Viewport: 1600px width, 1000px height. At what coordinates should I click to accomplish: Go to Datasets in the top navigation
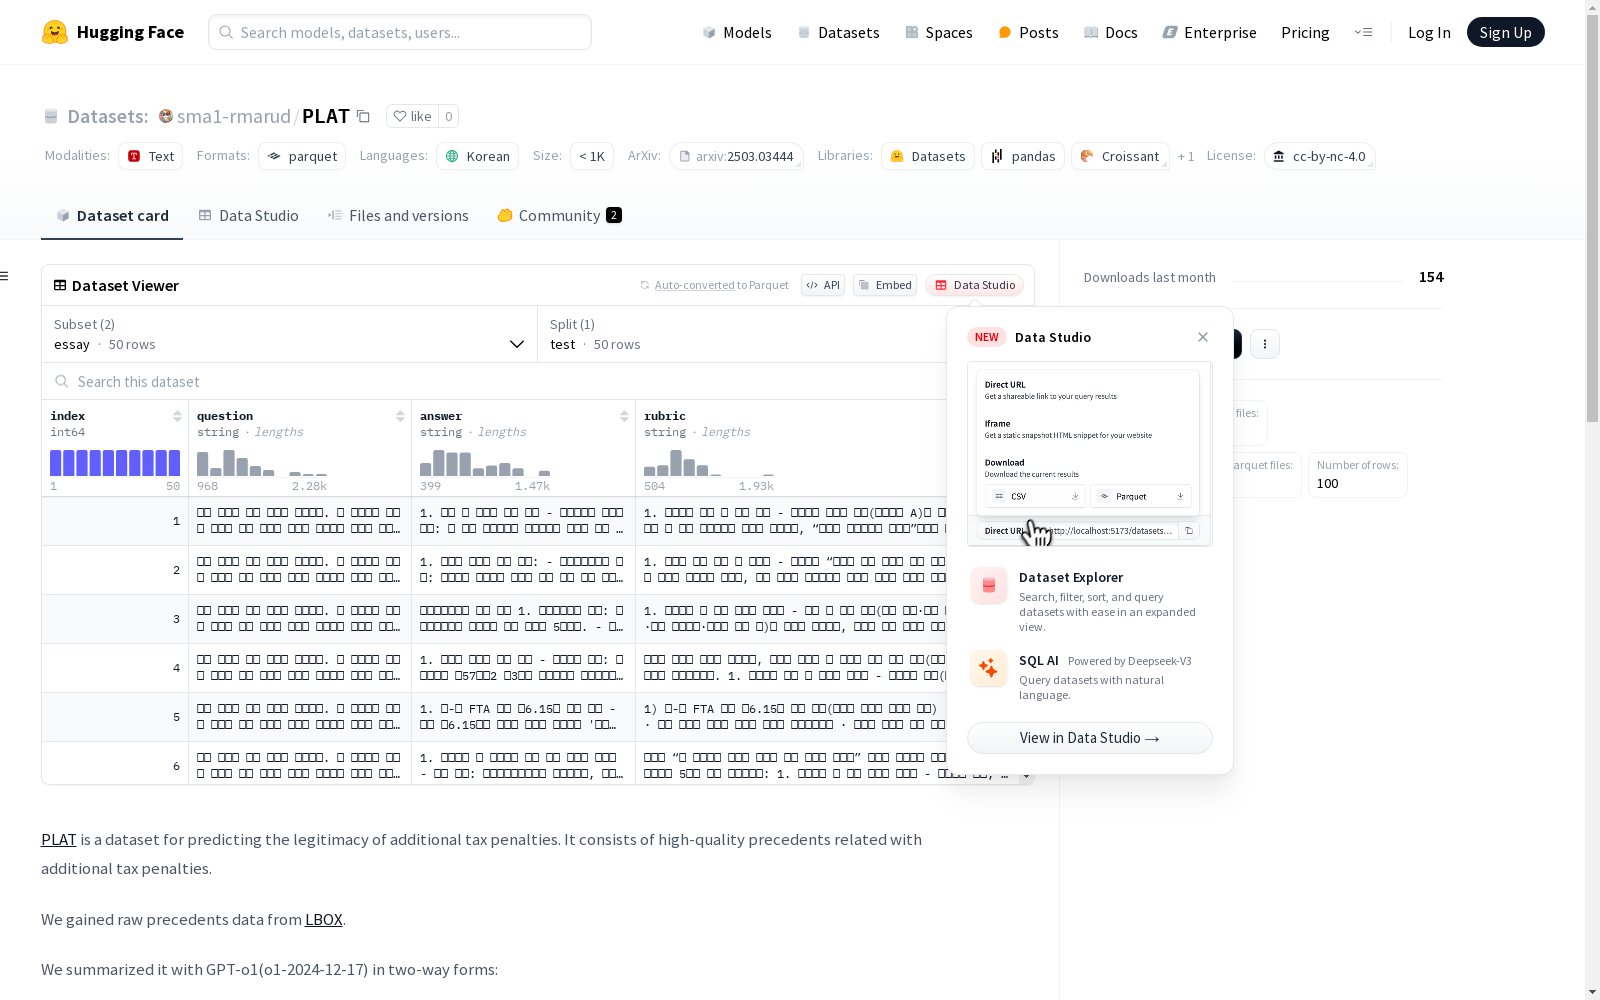click(x=838, y=32)
